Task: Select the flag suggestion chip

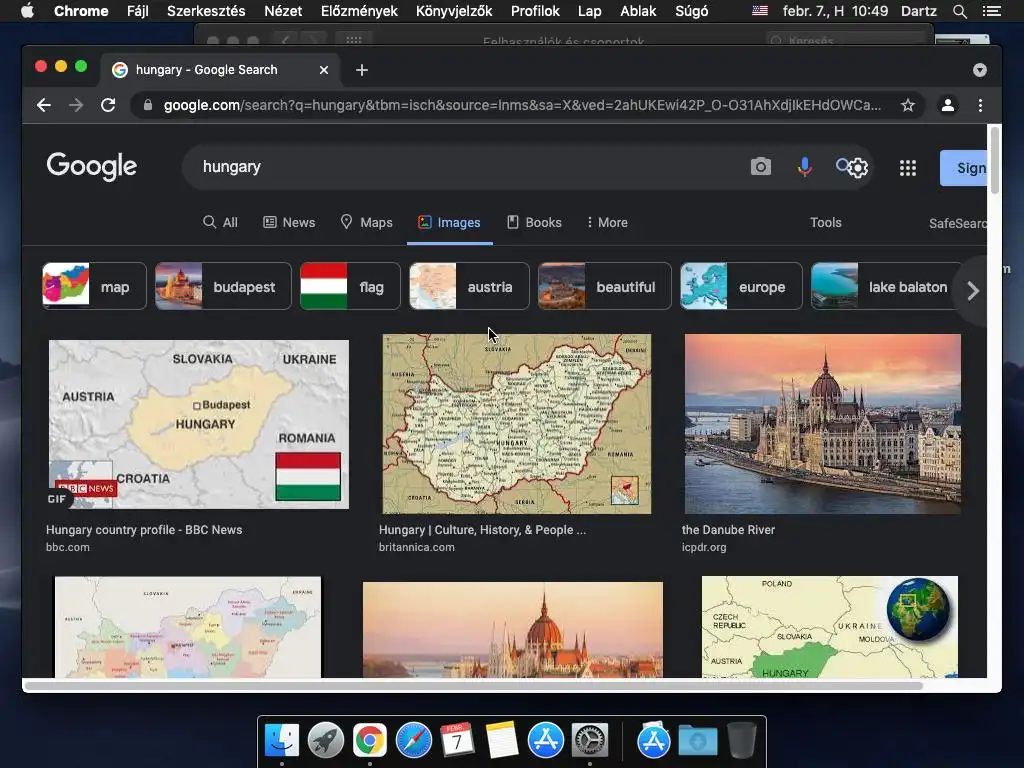Action: pos(350,286)
